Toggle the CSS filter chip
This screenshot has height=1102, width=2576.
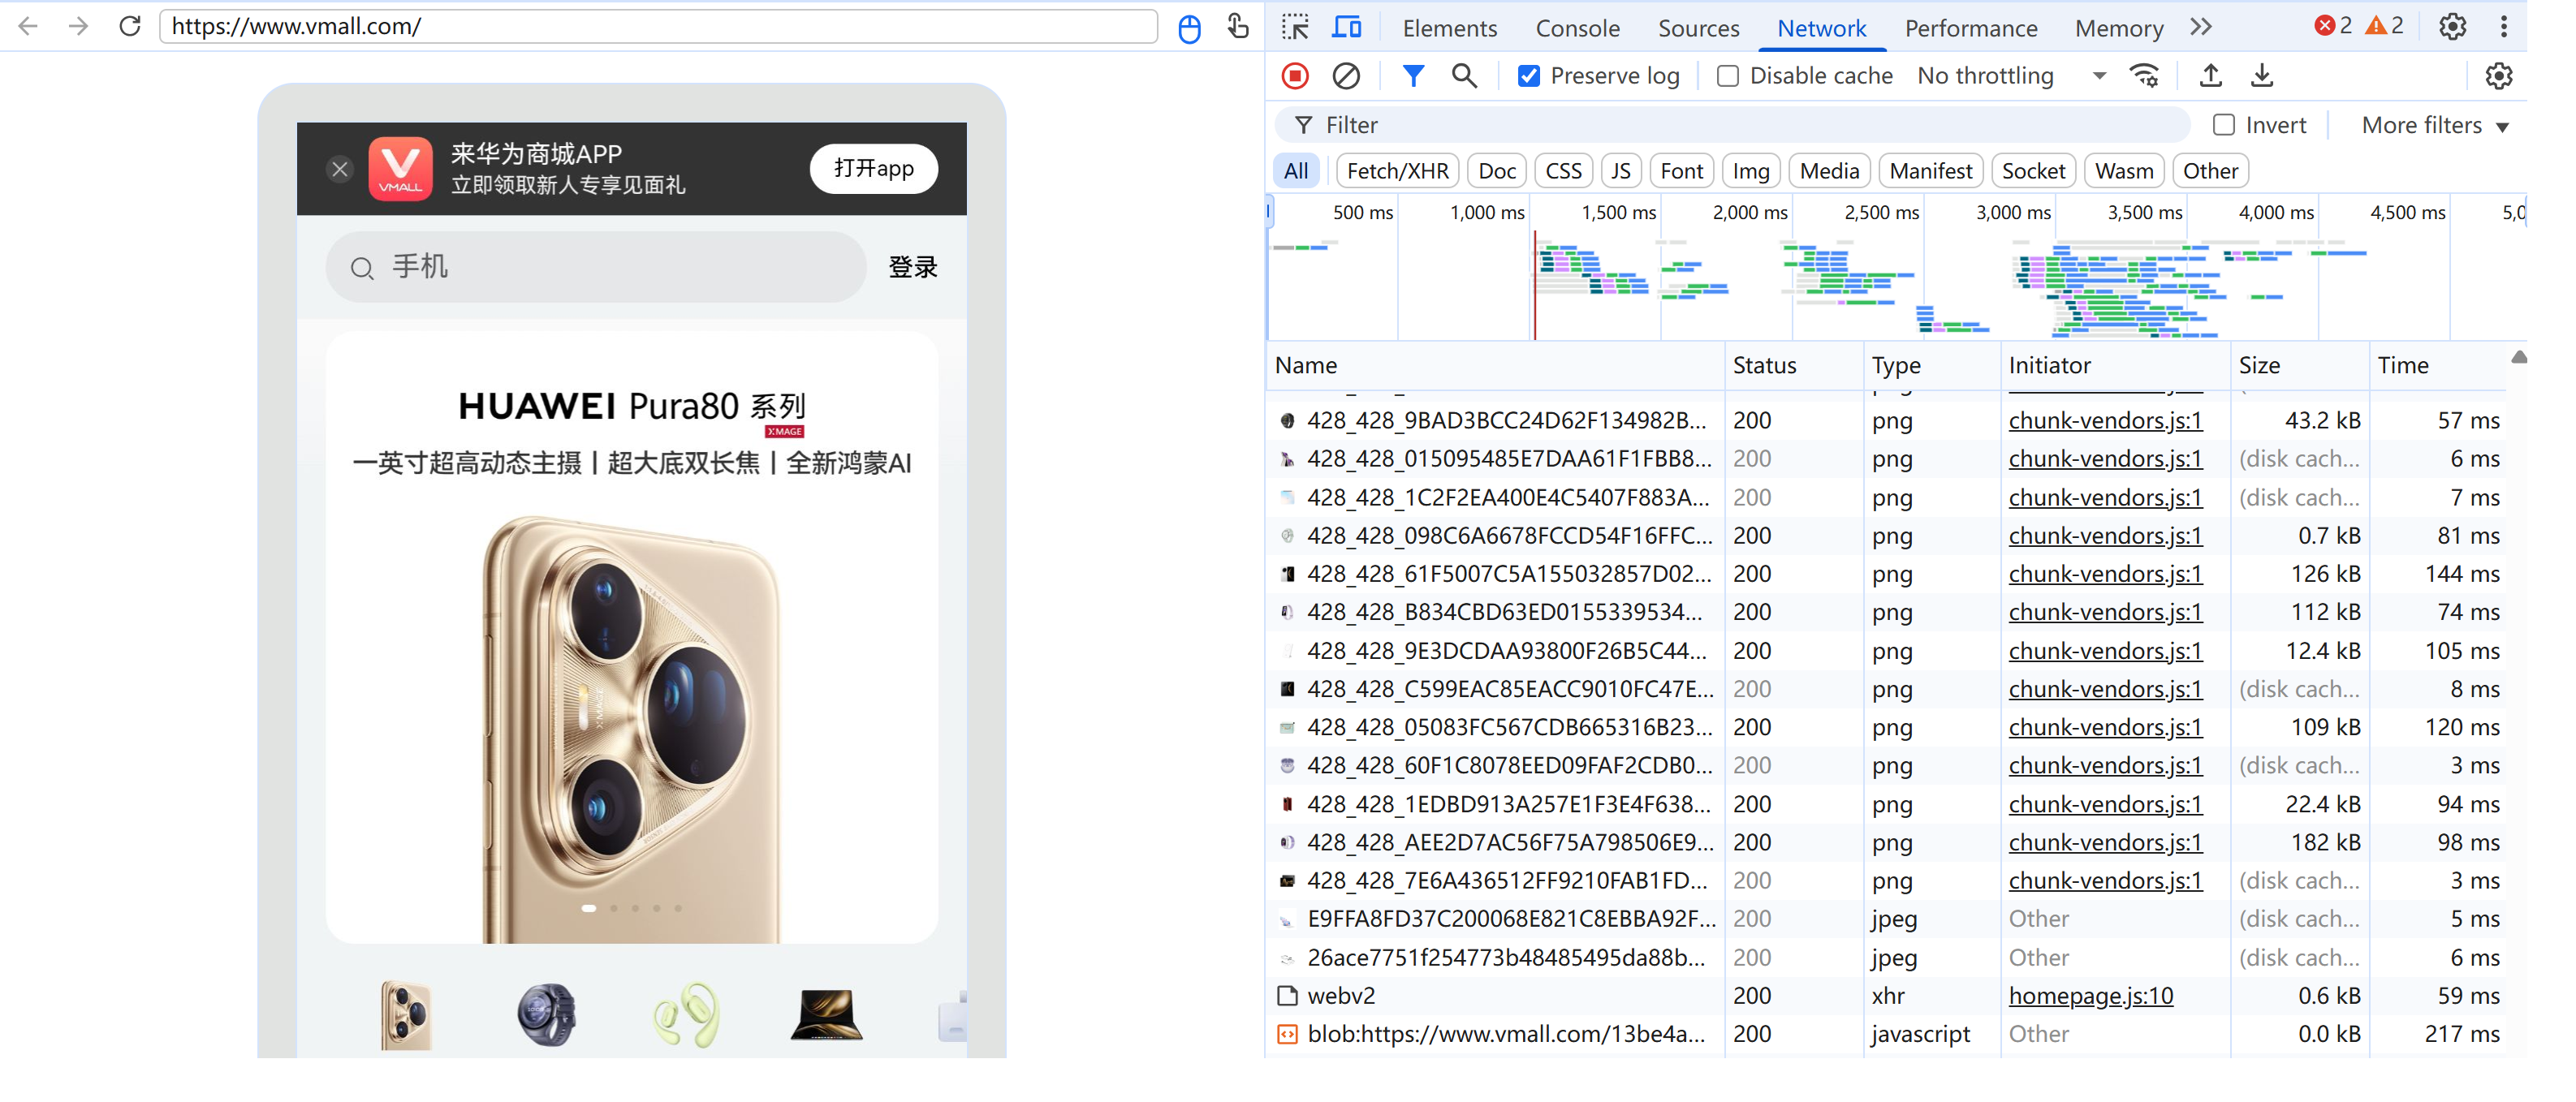1564,171
